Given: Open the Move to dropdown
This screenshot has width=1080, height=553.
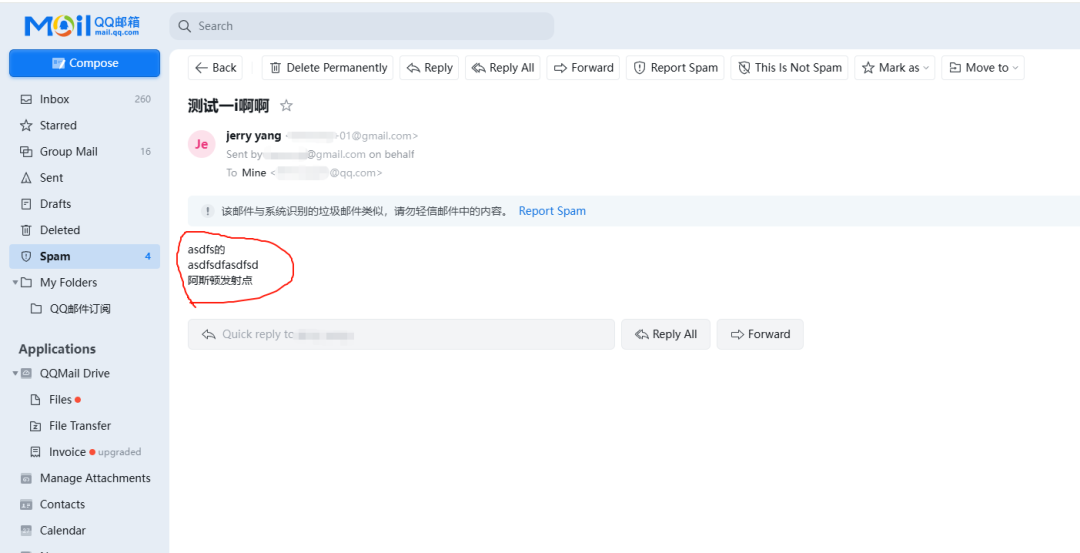Looking at the screenshot, I should coord(983,68).
